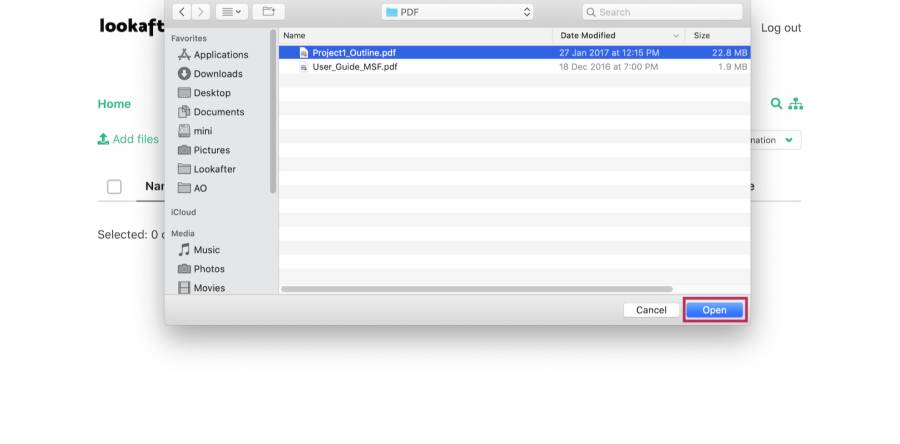The height and width of the screenshot is (444, 900).
Task: Select Applications in Favorites sidebar
Action: [x=220, y=55]
